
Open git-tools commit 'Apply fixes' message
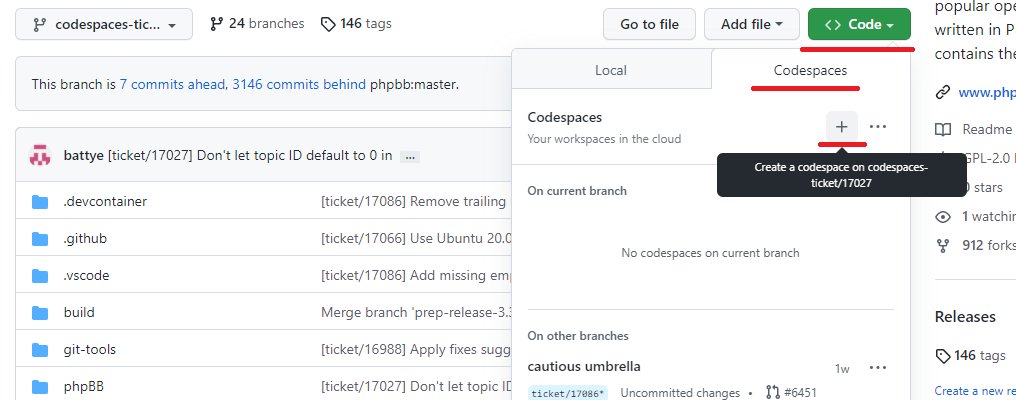(415, 349)
